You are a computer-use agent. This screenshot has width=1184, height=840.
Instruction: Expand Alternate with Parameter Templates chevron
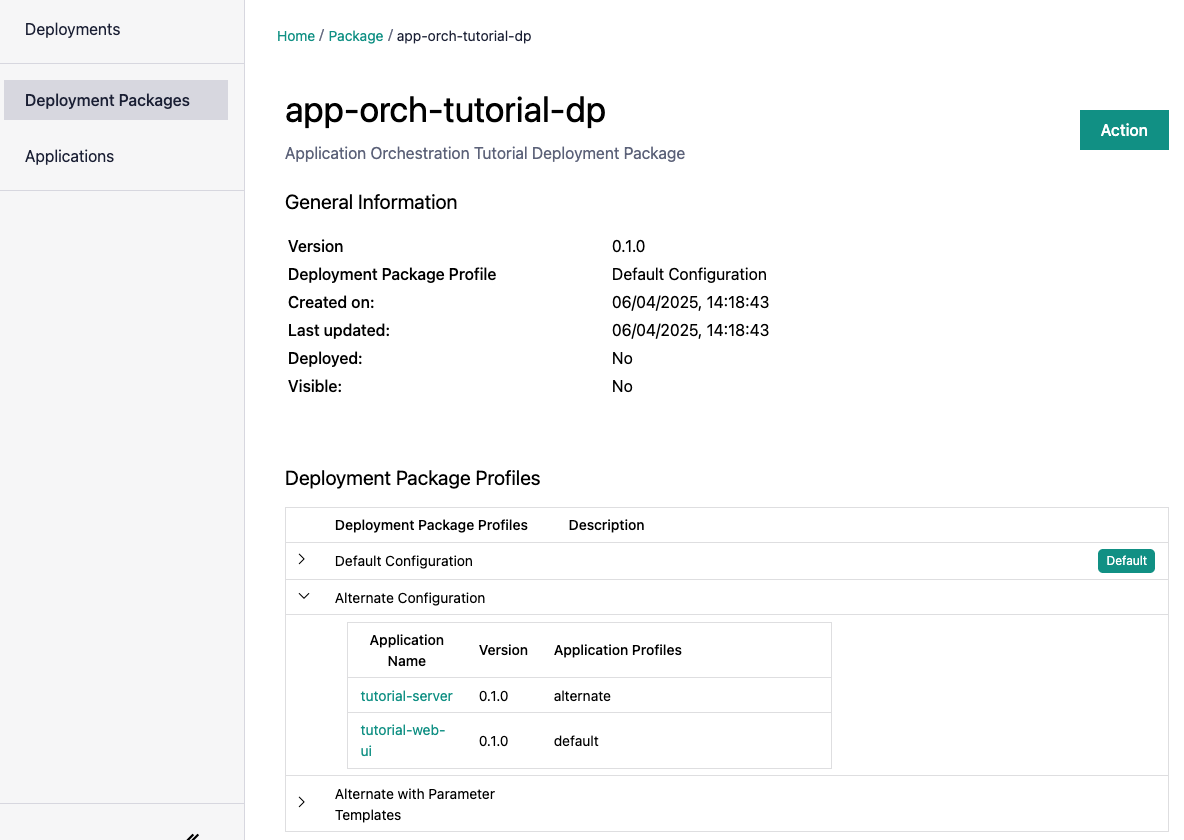coord(302,802)
